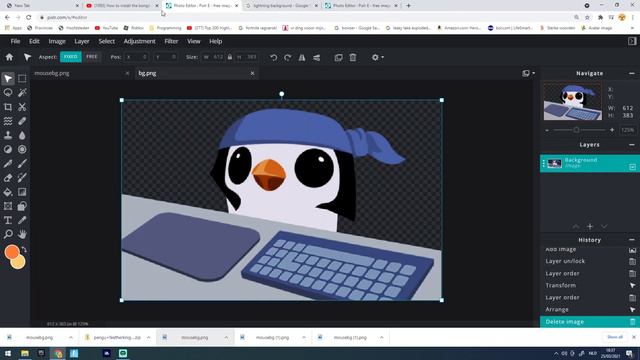Click the Home icon in options bar
Screen dimensions: 640x360
click(9, 57)
